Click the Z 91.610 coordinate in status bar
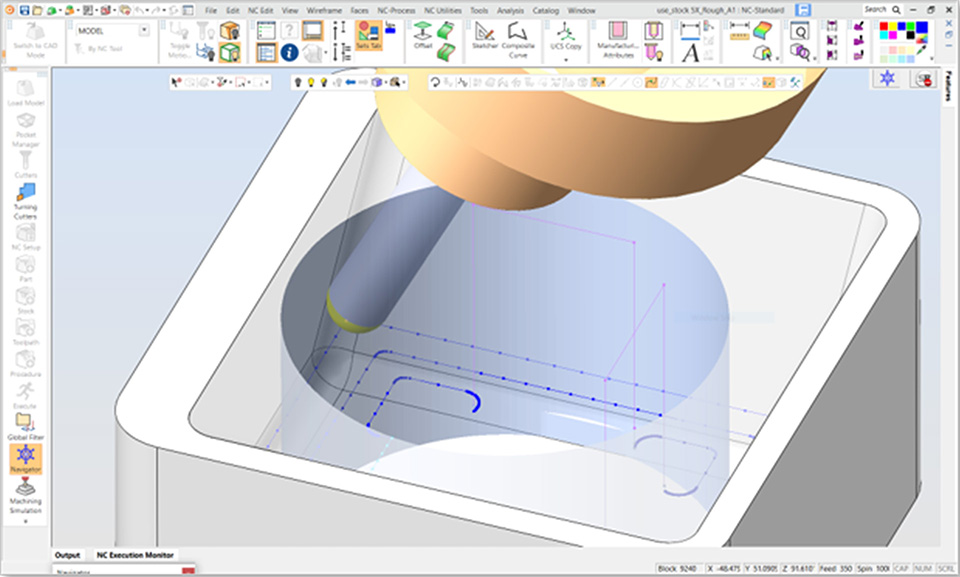The height and width of the screenshot is (577, 960). [x=798, y=568]
